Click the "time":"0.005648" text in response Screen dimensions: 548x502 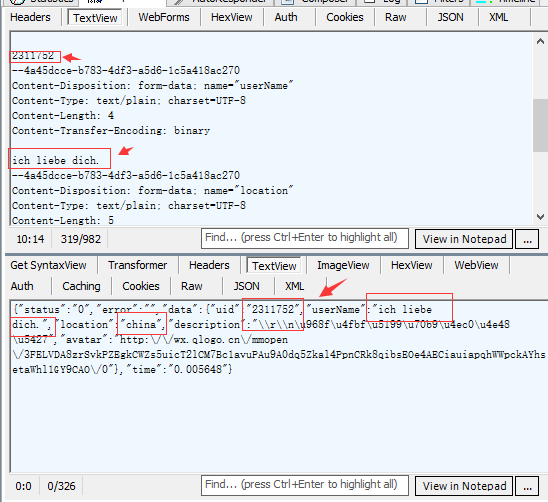(178, 370)
